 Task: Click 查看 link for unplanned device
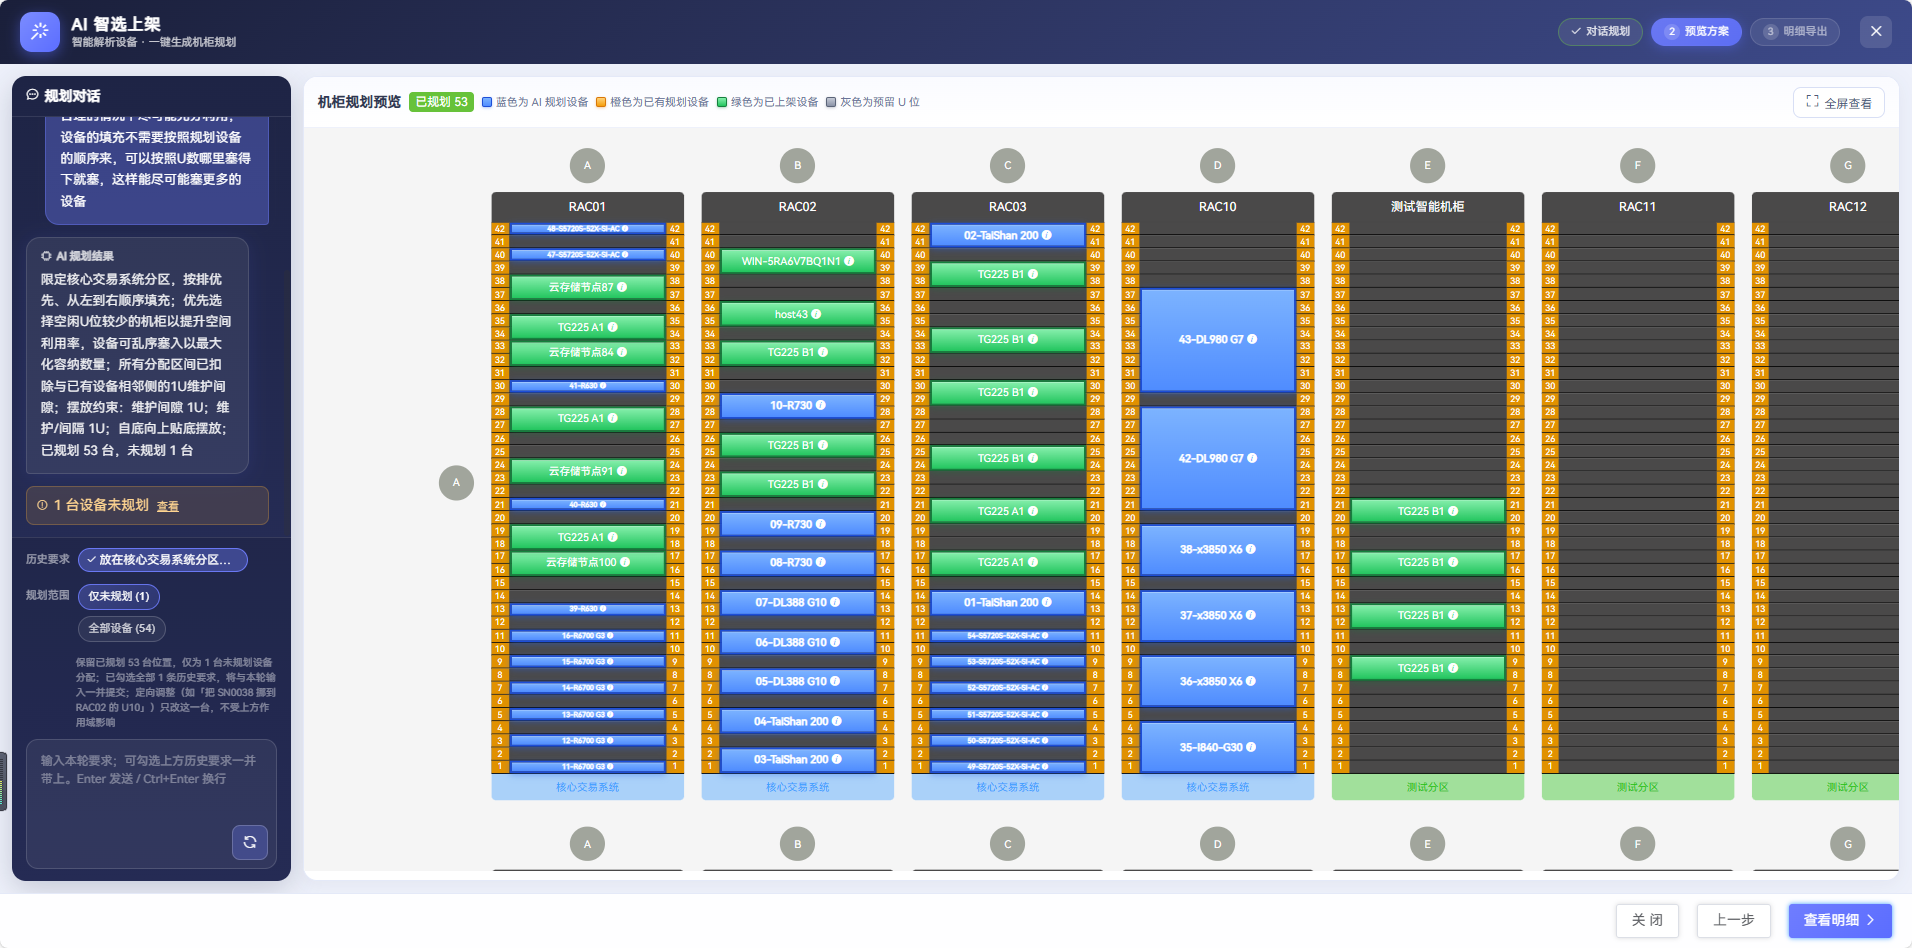tap(168, 506)
